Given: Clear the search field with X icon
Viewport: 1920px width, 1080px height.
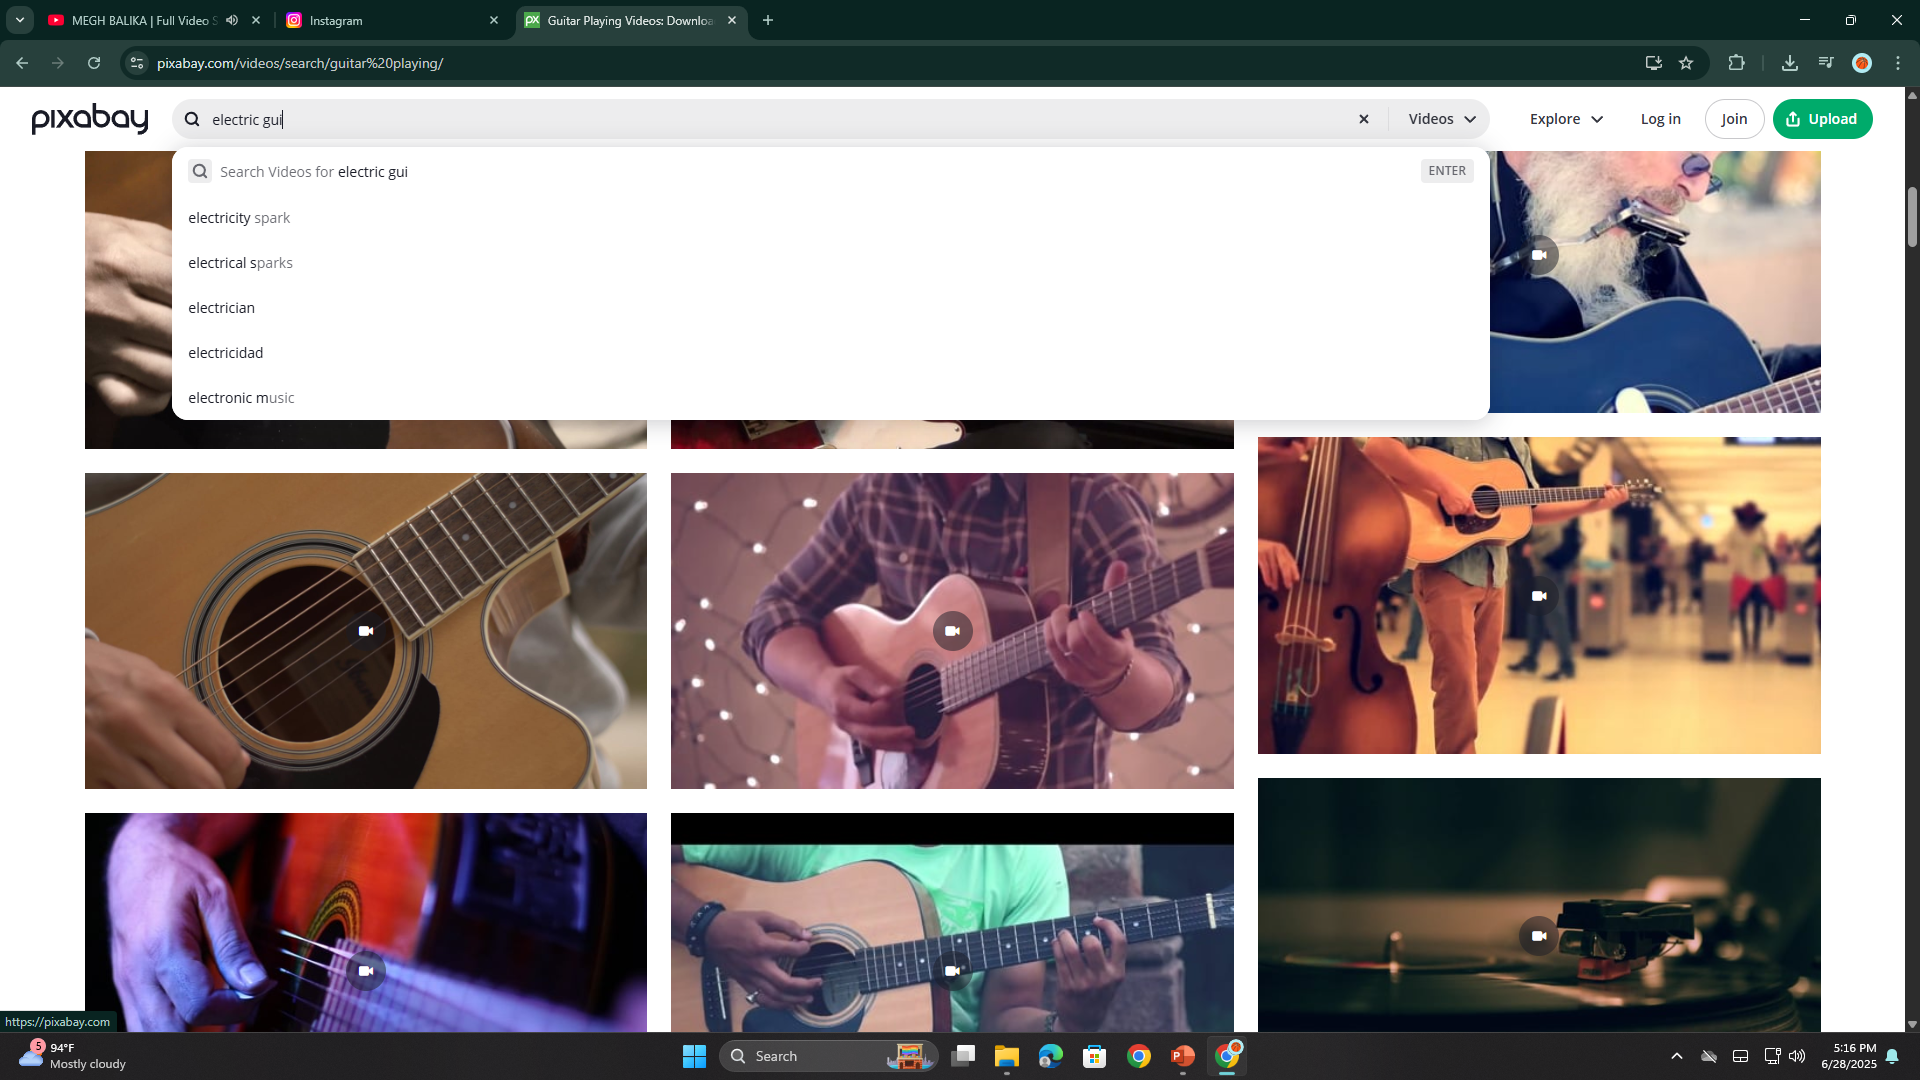Looking at the screenshot, I should (1363, 119).
